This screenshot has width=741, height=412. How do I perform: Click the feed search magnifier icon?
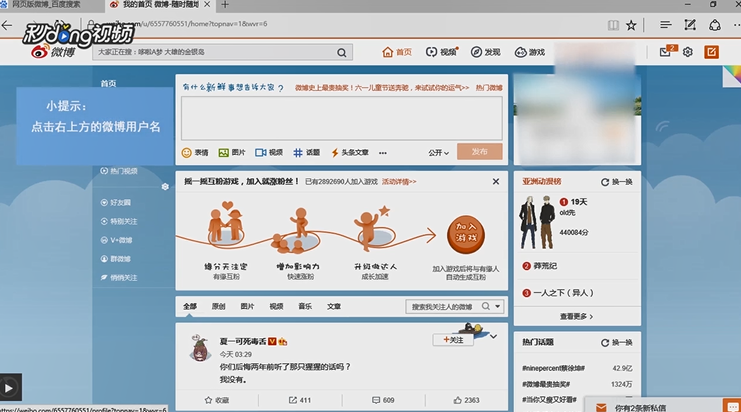pyautogui.click(x=485, y=307)
